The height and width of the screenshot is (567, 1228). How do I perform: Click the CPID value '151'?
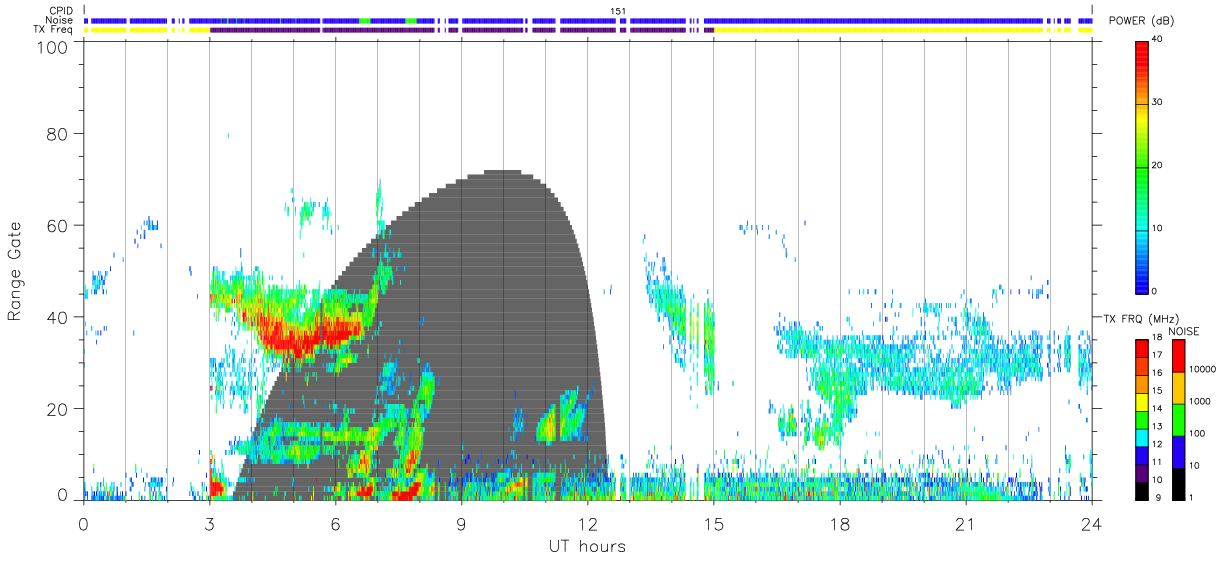tap(618, 11)
